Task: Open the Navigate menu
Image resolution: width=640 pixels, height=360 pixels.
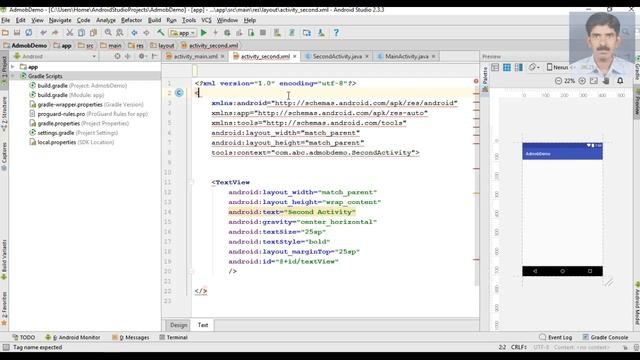Action: click(60, 20)
